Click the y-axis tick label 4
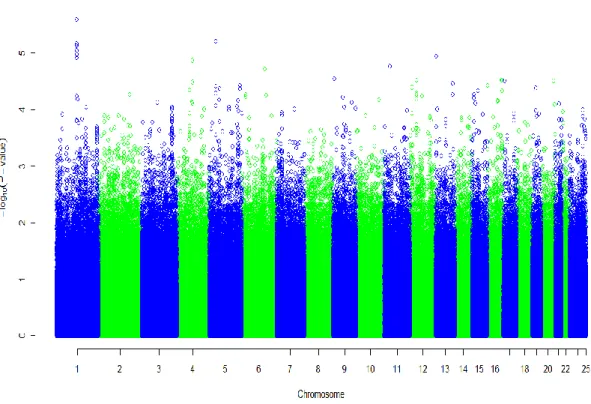This screenshot has width=591, height=404. tap(22, 110)
